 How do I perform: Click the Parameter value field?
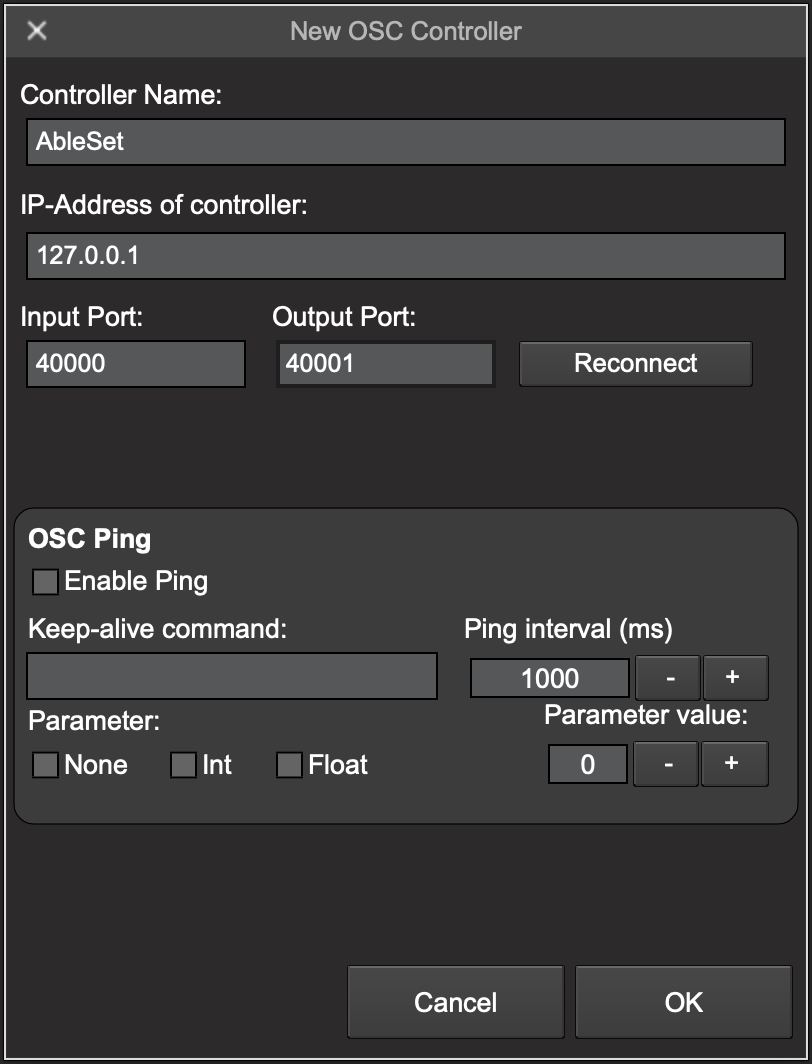[588, 765]
